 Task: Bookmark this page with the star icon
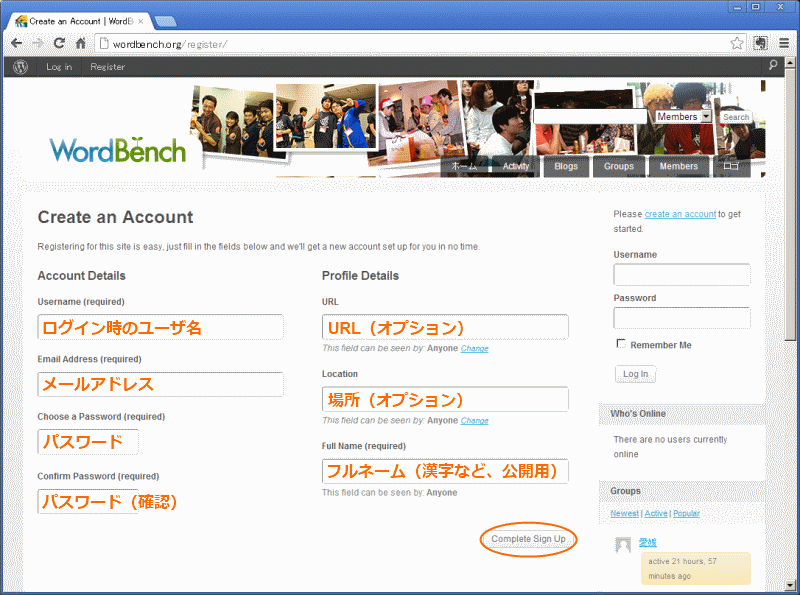click(x=737, y=43)
